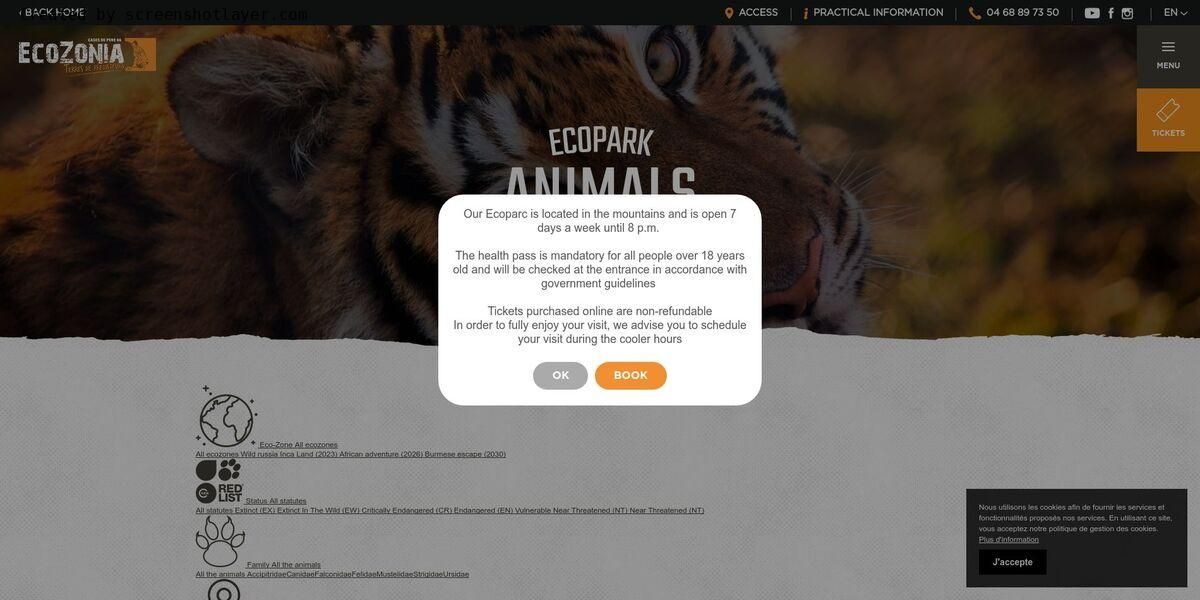Go back via Back Home link
The height and width of the screenshot is (600, 1200).
[x=52, y=13]
